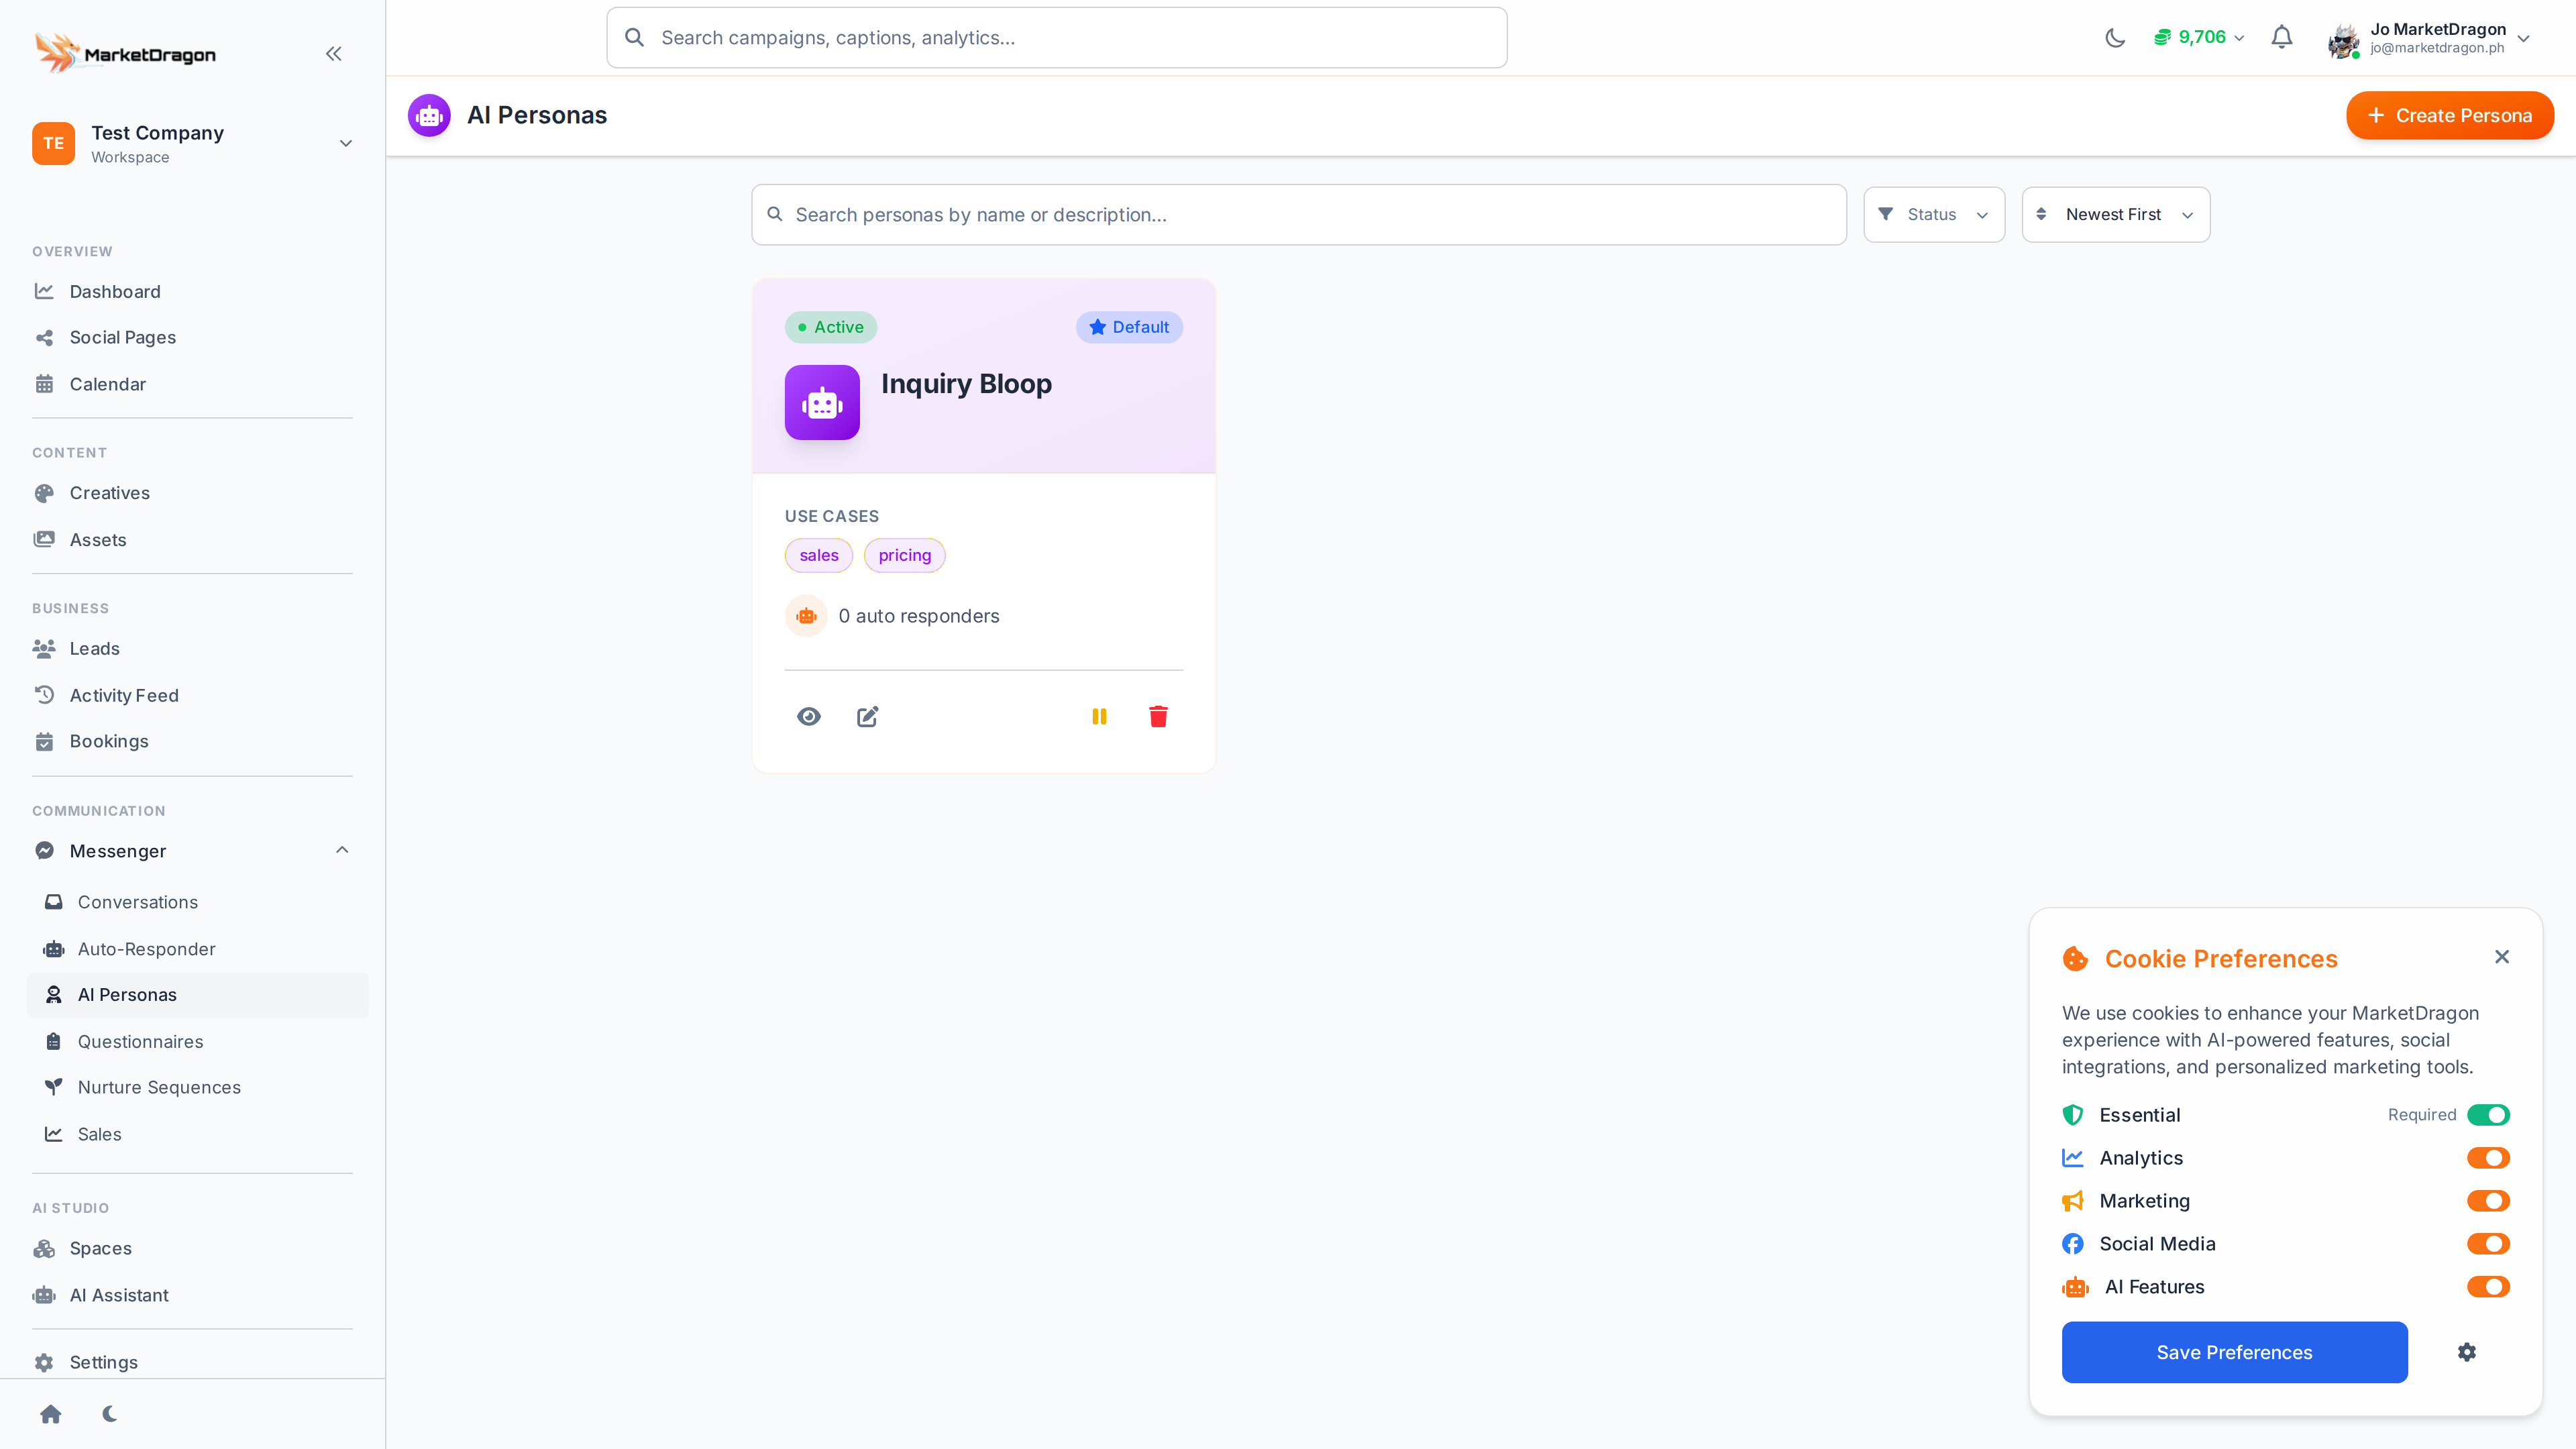This screenshot has width=2576, height=1449.
Task: Toggle dark mode moon icon in header
Action: point(2115,38)
